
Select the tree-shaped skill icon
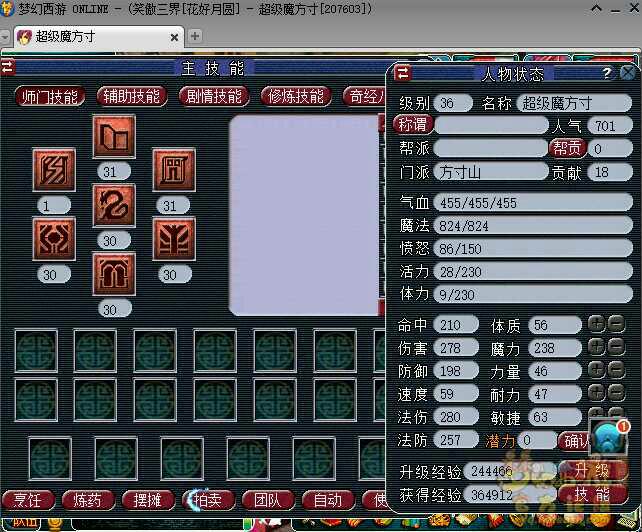pyautogui.click(x=174, y=239)
